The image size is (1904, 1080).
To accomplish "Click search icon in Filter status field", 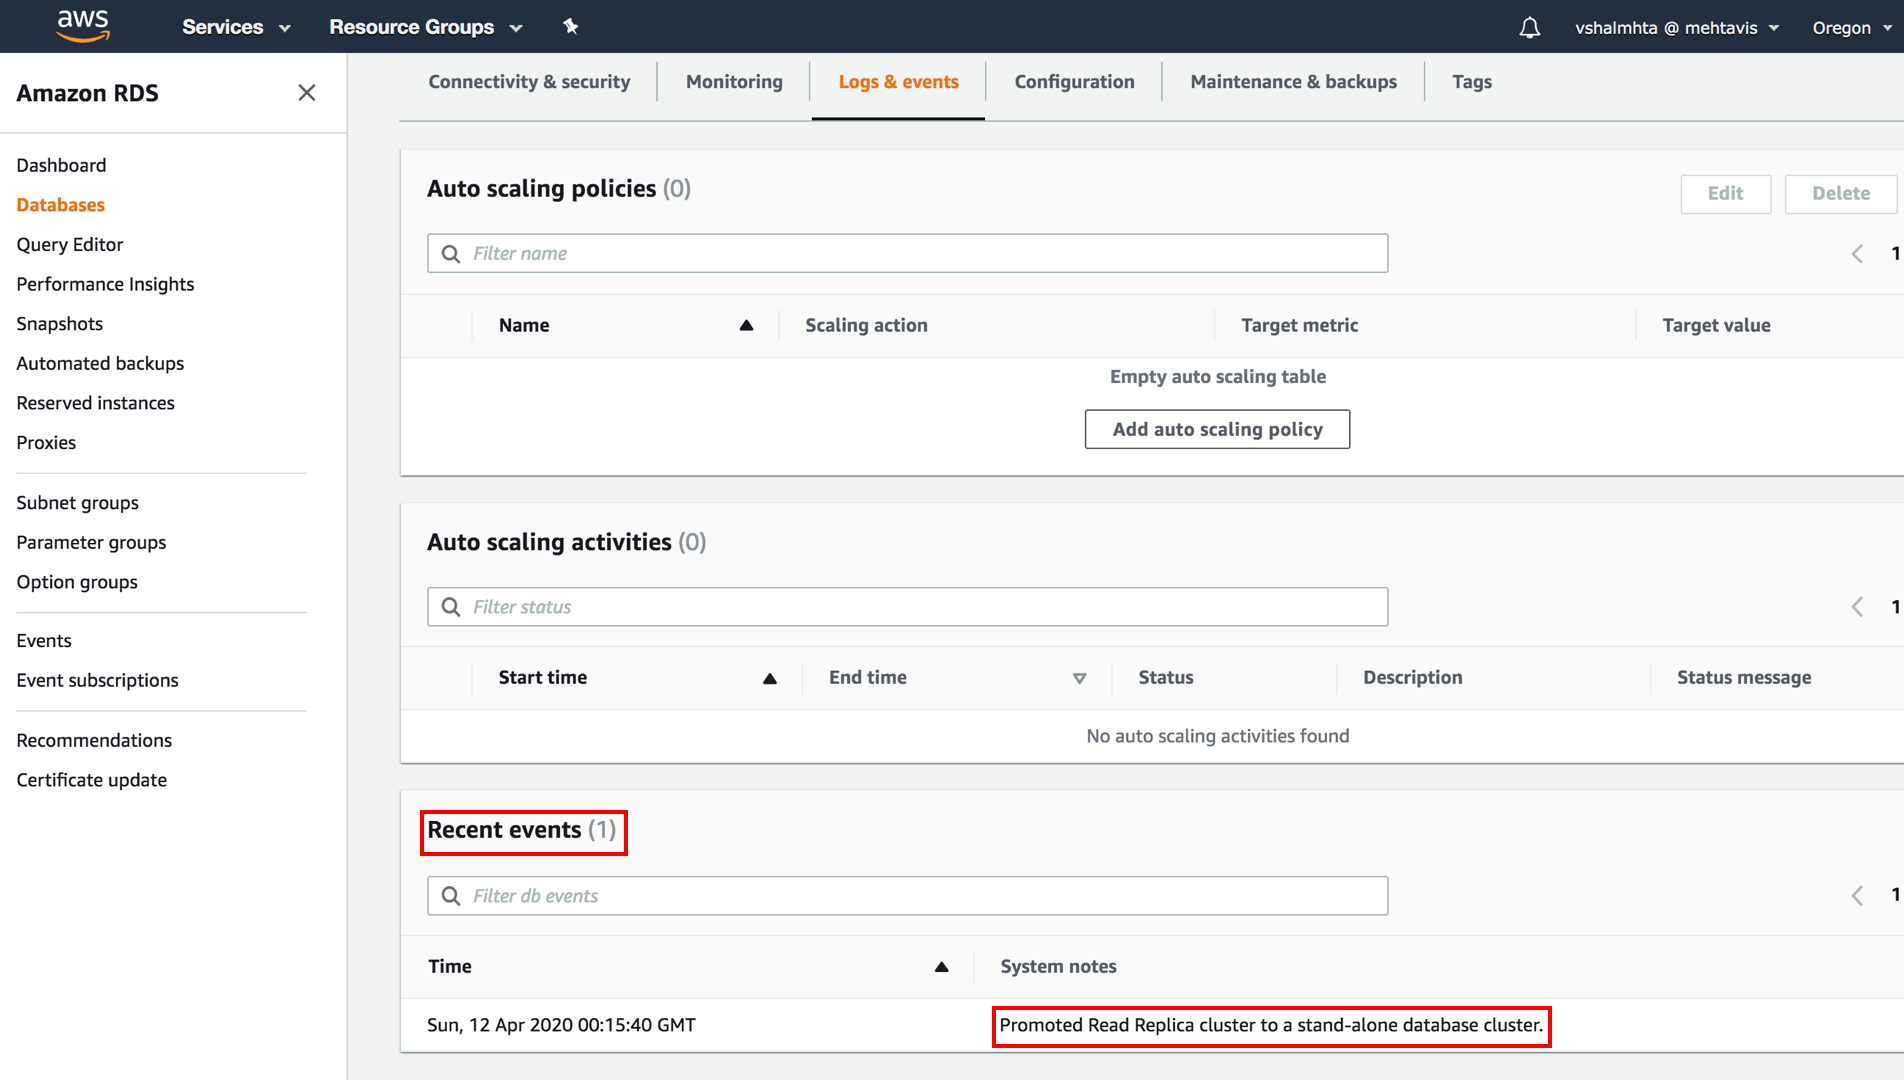I will (451, 607).
